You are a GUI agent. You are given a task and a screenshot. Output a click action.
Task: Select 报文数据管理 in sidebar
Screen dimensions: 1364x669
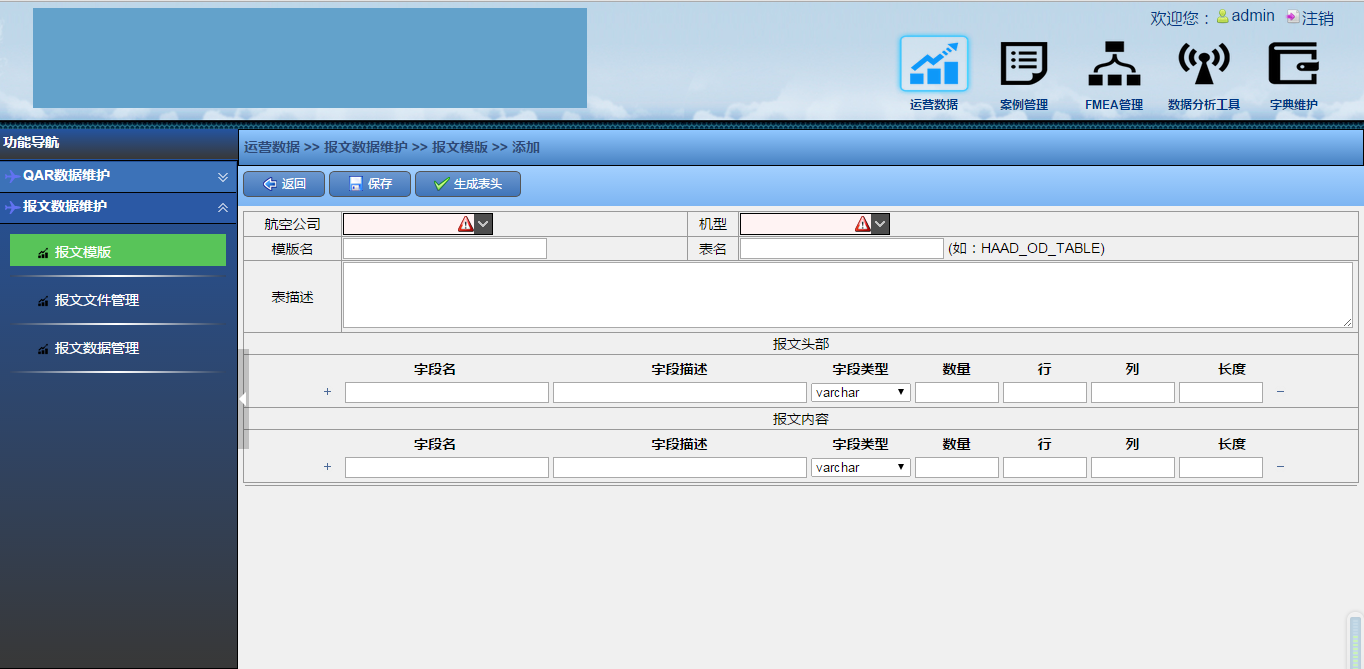[97, 348]
